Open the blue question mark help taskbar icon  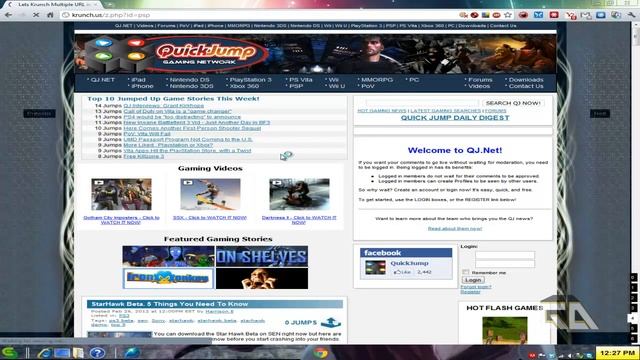[x=97, y=353]
